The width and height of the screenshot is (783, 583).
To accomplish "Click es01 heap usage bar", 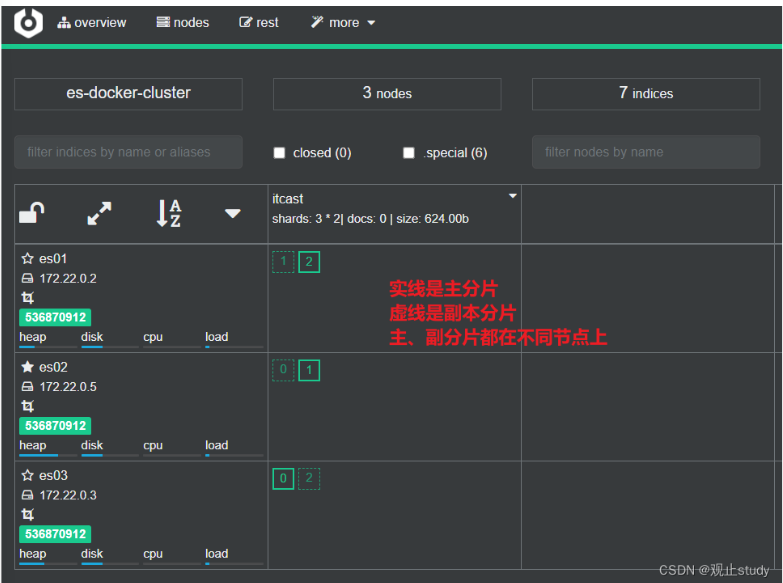I will [x=48, y=347].
